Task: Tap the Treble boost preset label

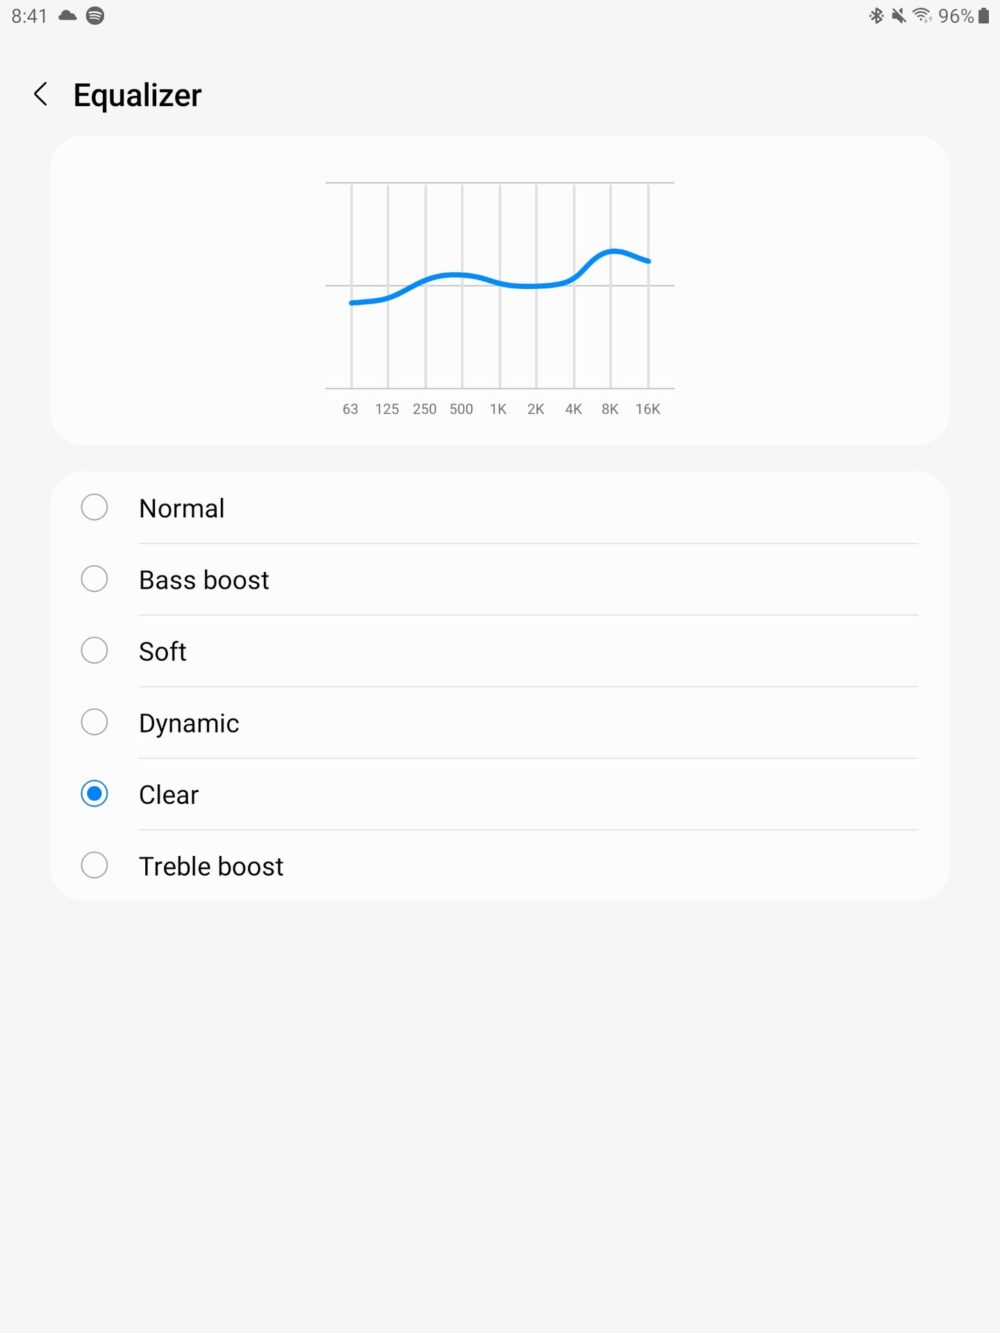Action: 211,866
